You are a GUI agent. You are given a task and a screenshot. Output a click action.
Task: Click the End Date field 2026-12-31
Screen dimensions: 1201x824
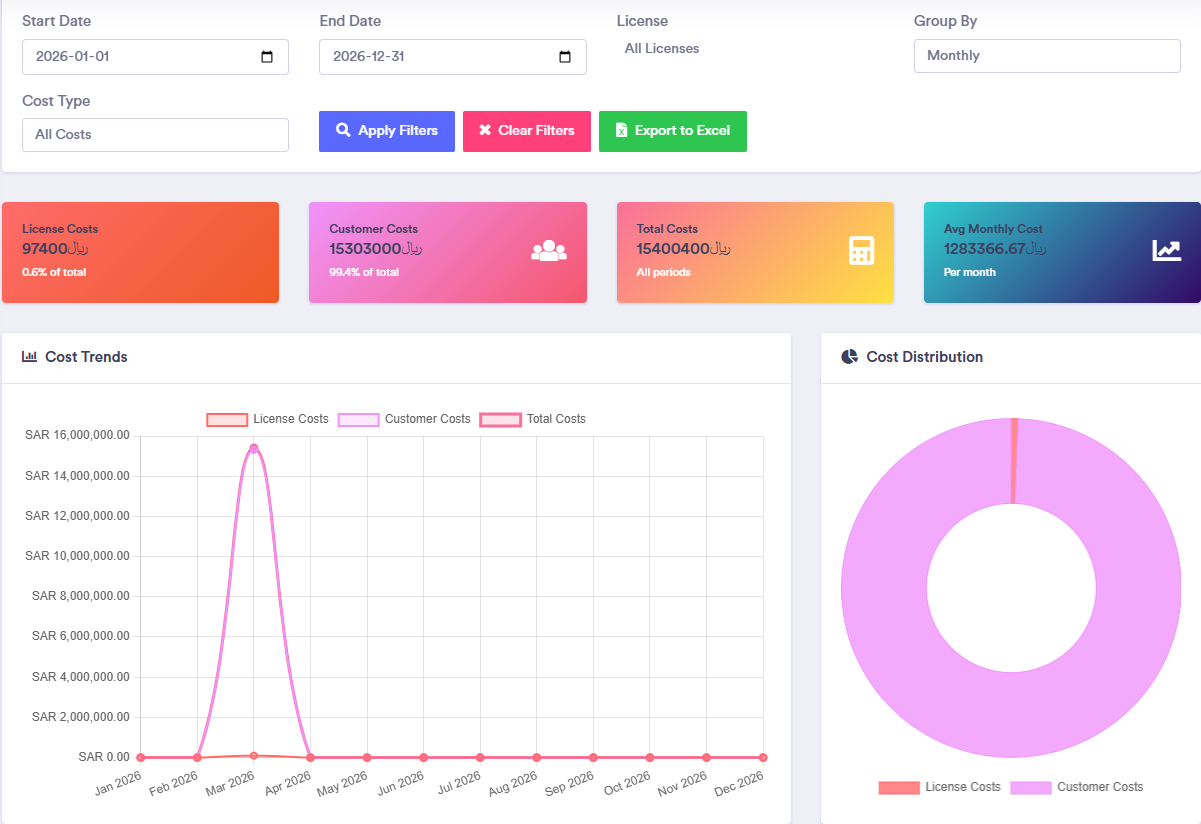(453, 57)
